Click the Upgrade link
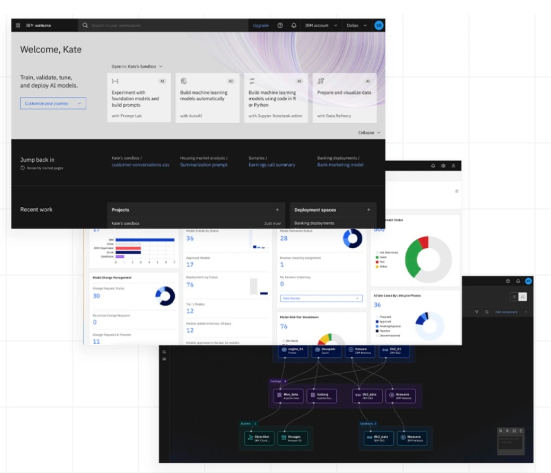 (x=261, y=25)
